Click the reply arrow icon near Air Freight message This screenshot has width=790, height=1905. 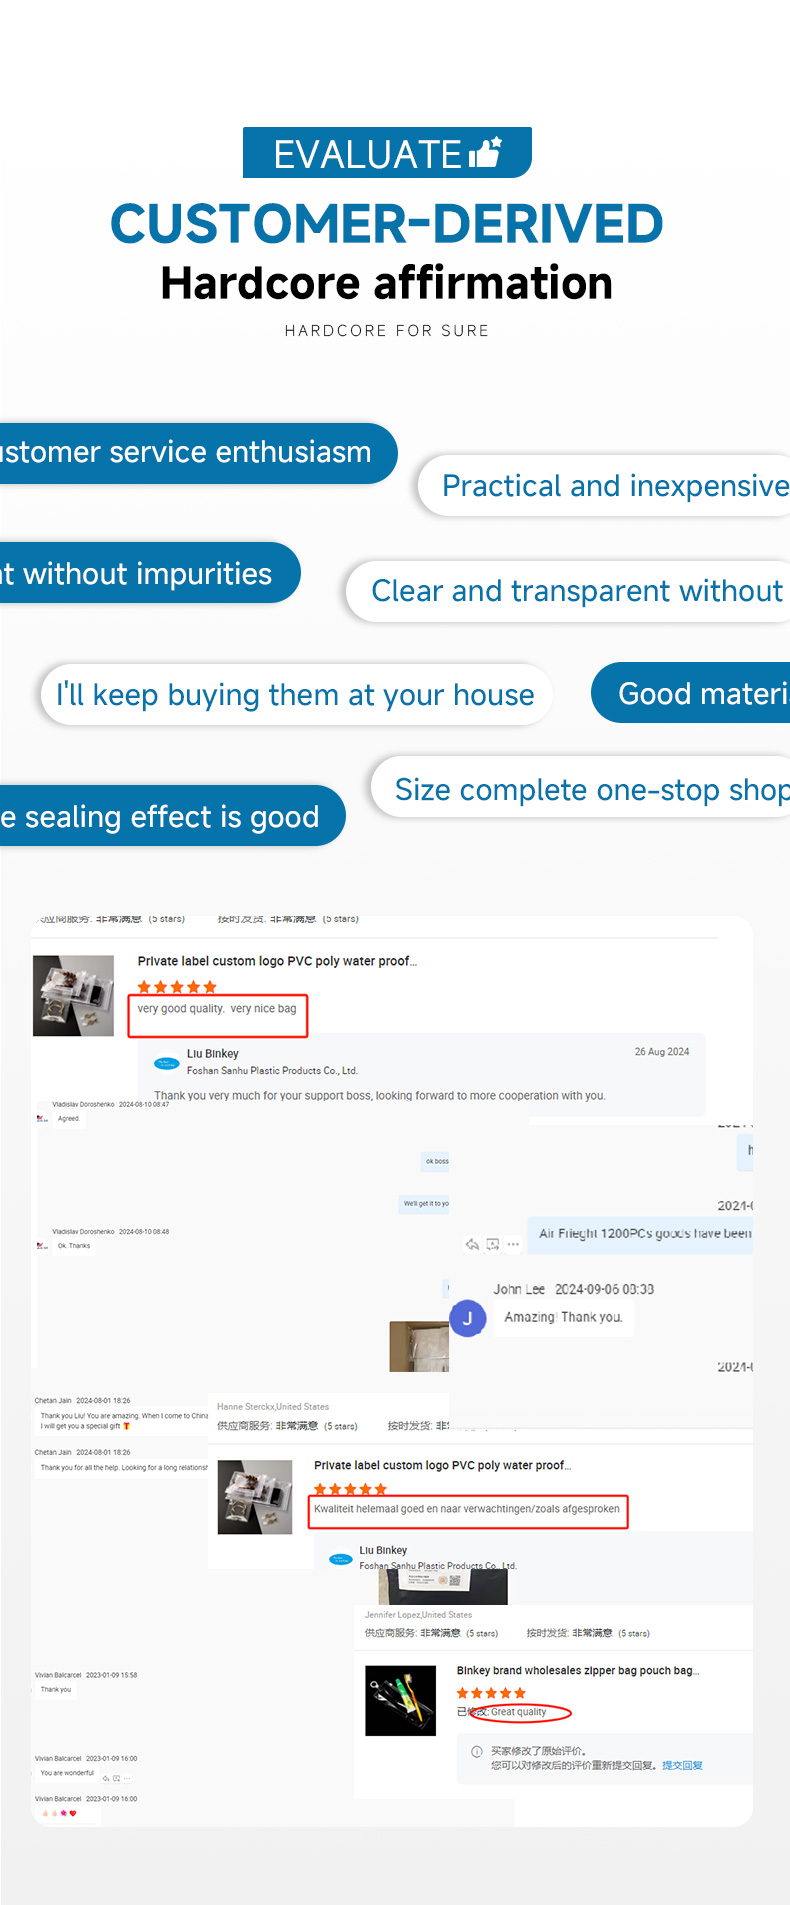(472, 1244)
